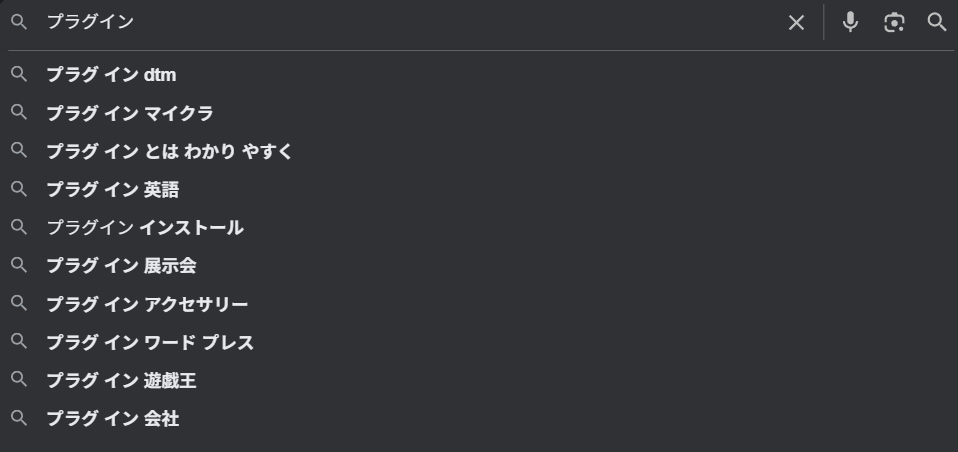The image size is (958, 452).
Task: Open search by image camera icon
Action: tap(894, 22)
